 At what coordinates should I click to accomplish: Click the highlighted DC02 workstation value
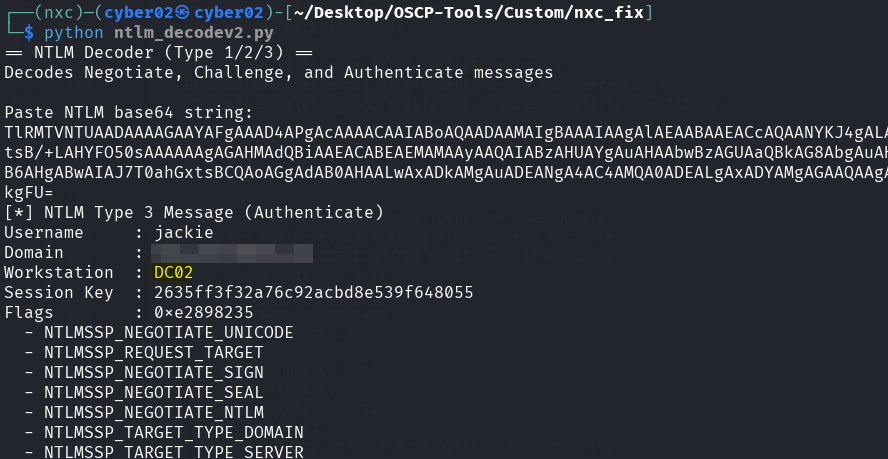(x=173, y=272)
